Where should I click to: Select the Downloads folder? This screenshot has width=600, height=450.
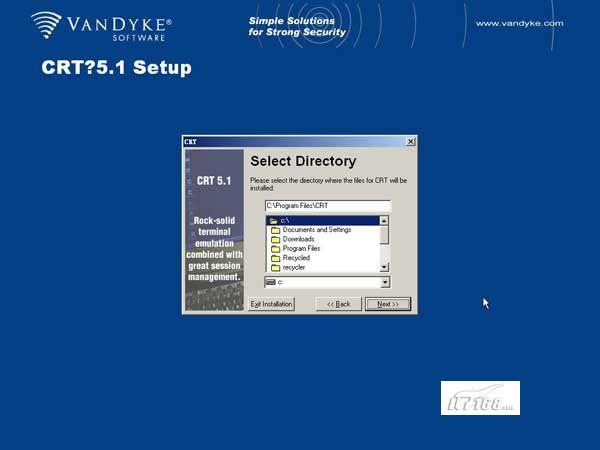pos(323,239)
